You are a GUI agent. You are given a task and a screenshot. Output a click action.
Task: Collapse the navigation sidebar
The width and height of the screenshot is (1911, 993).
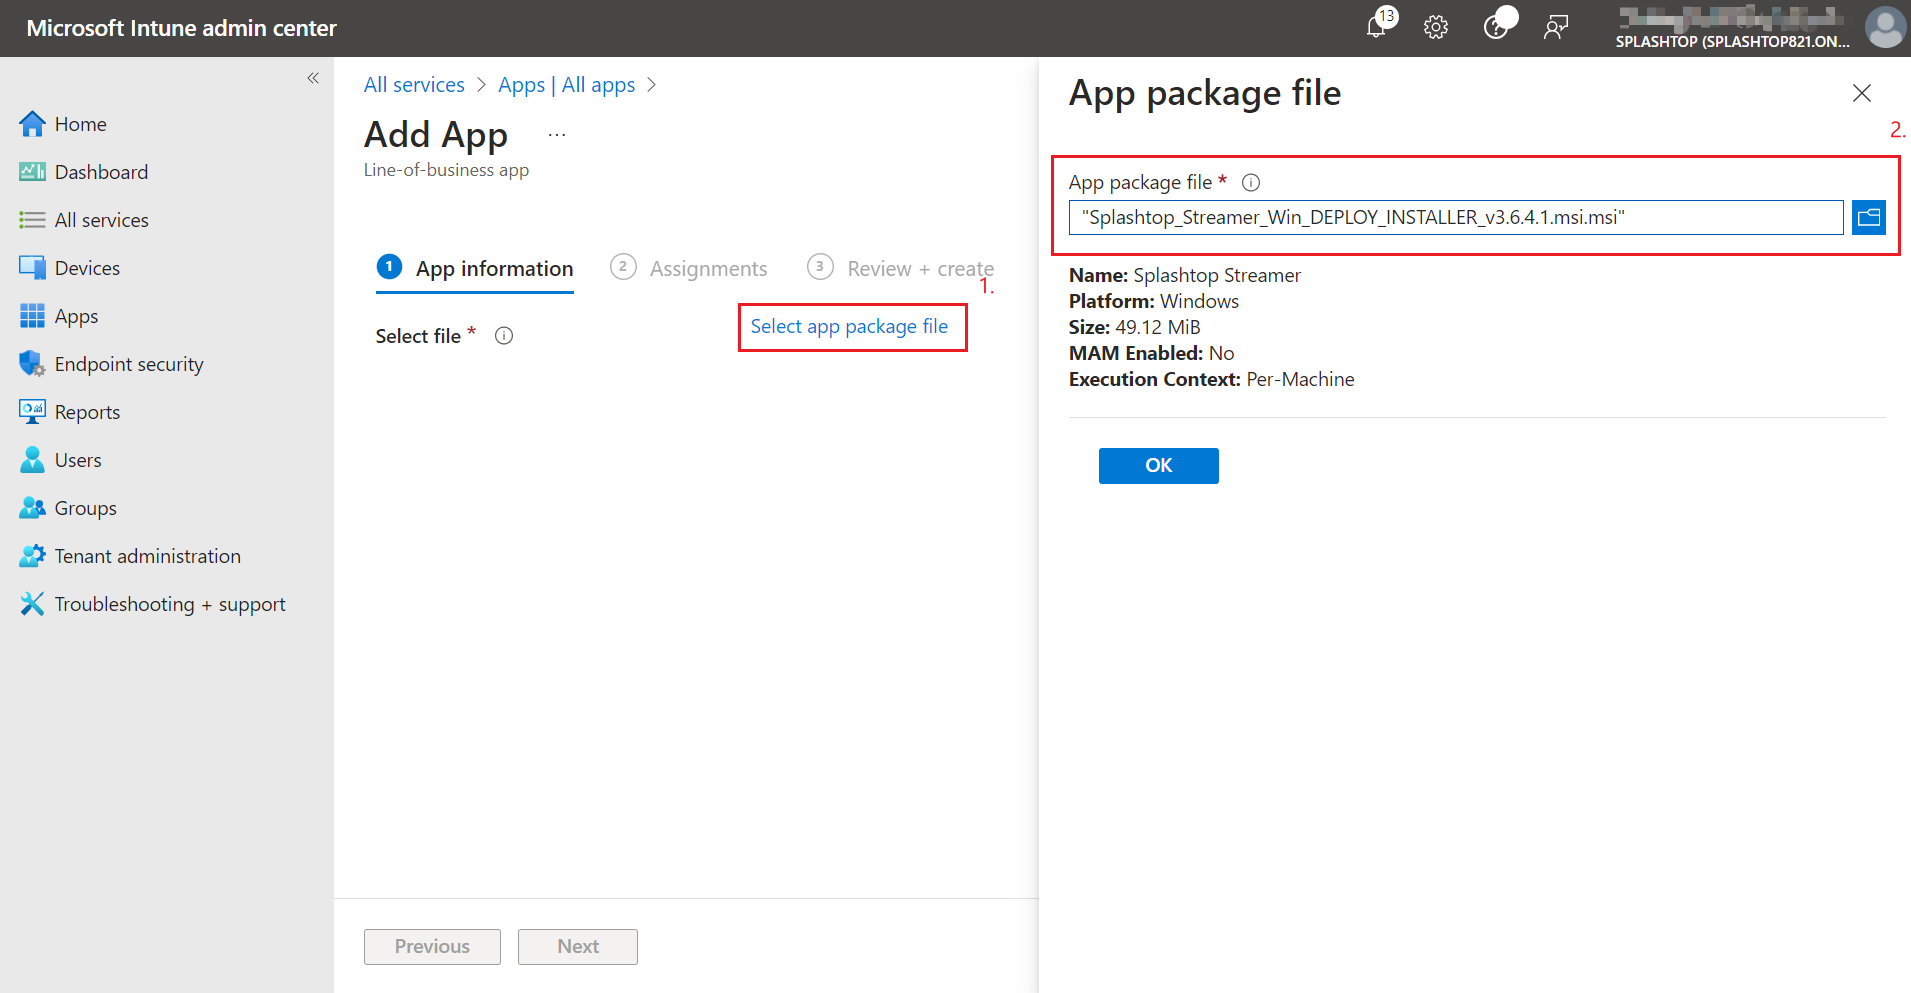click(x=312, y=77)
